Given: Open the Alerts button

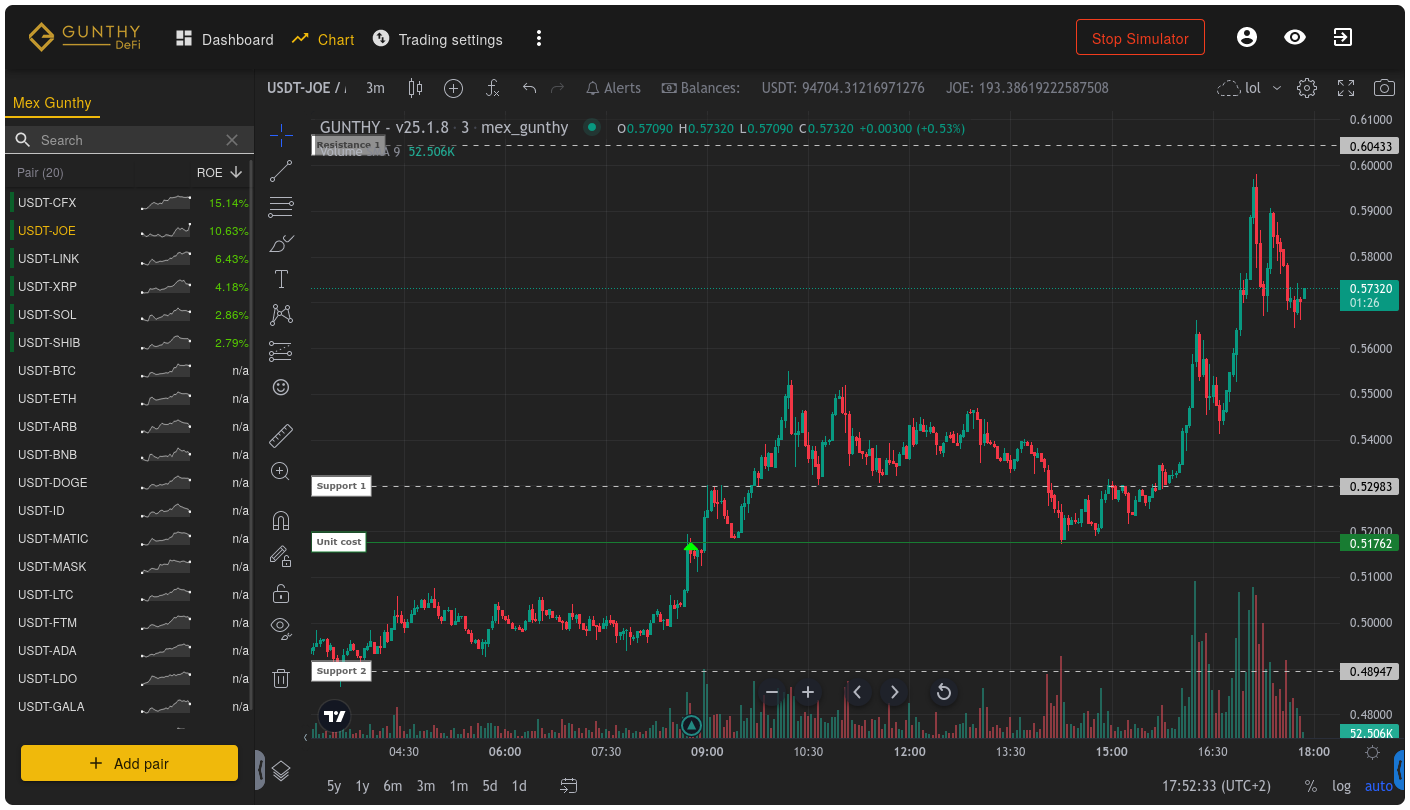Looking at the screenshot, I should click(613, 88).
